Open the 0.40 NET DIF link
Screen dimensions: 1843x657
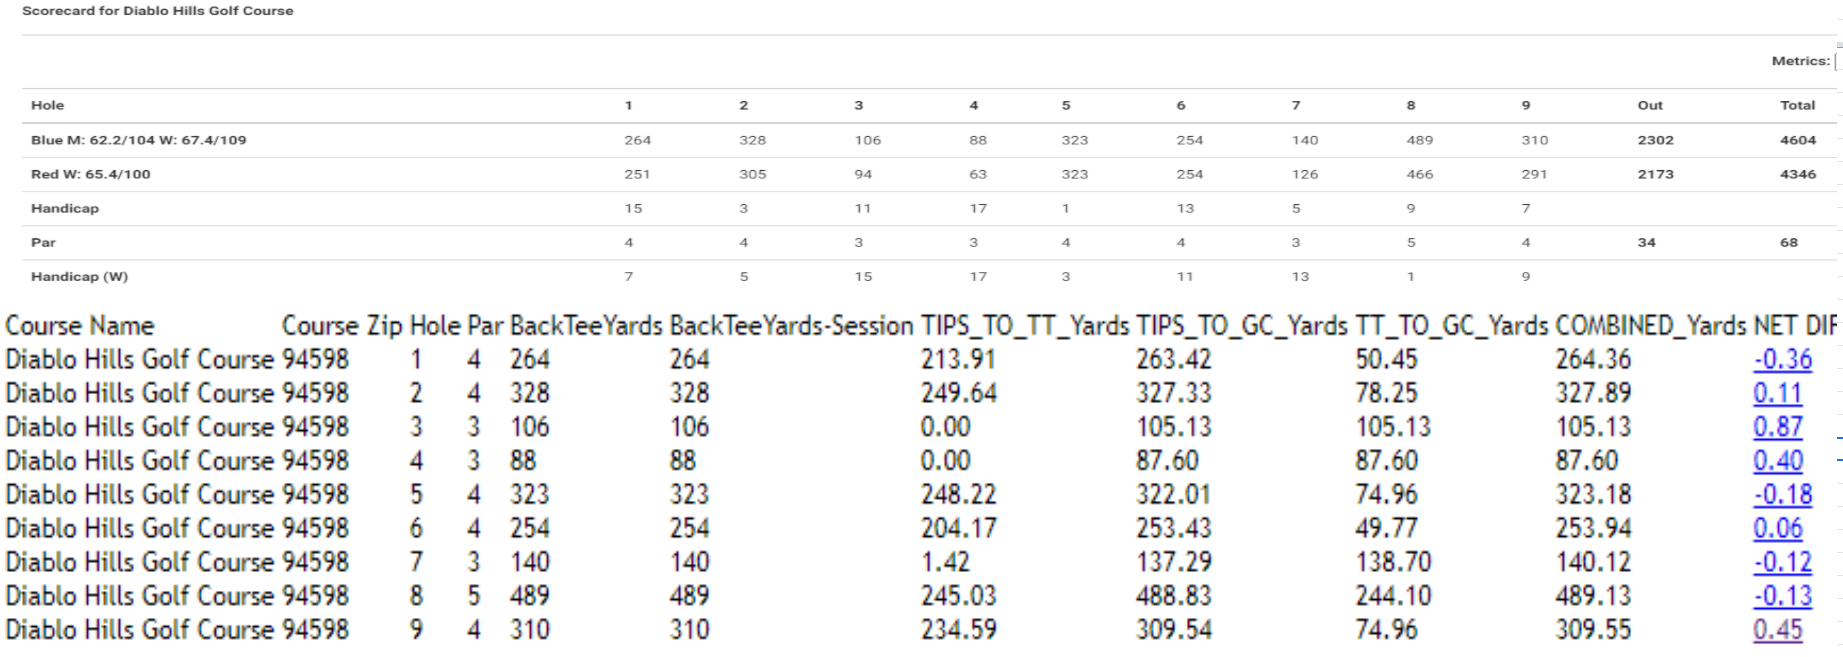(1777, 461)
